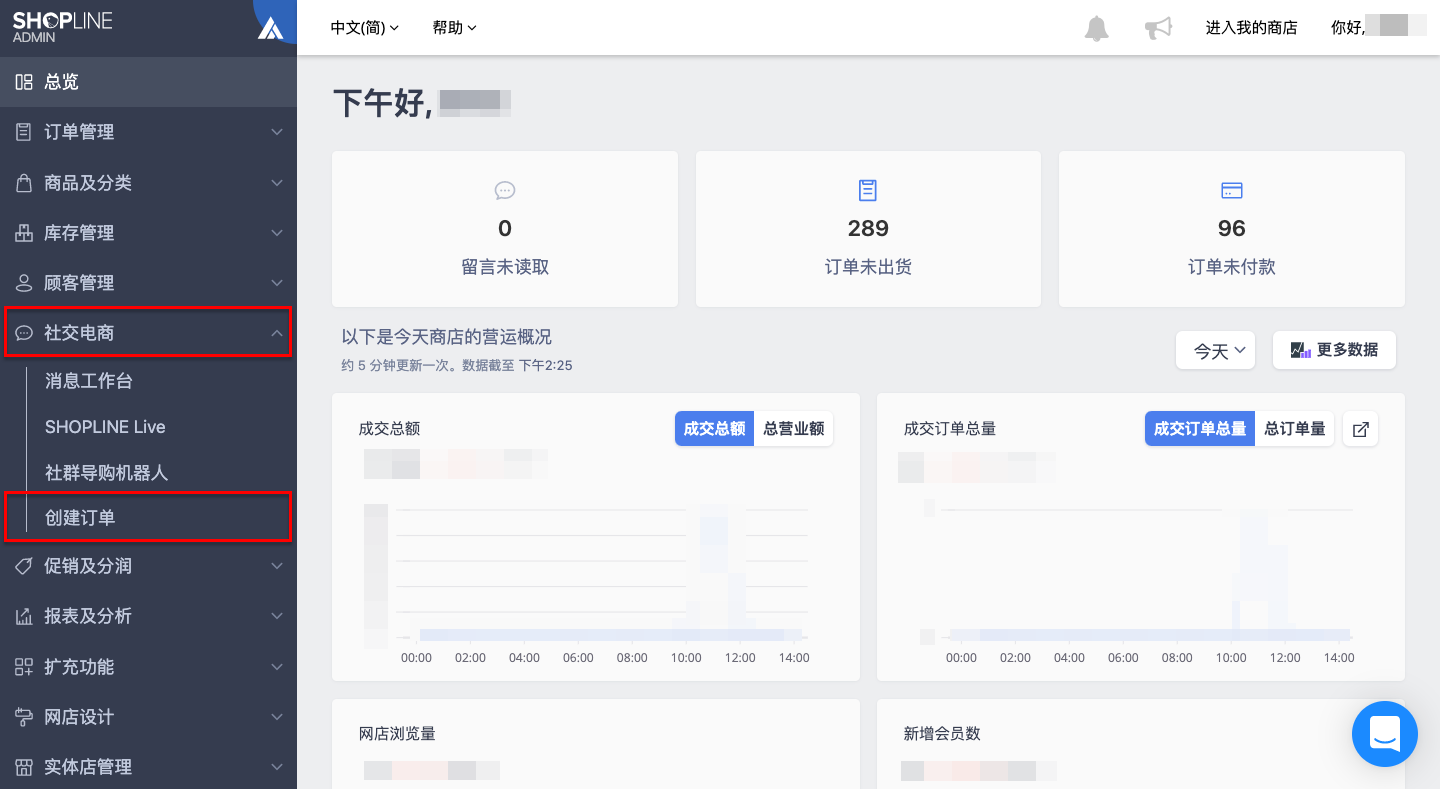The width and height of the screenshot is (1440, 789).
Task: Click the unpaid orders card icon
Action: (1232, 190)
